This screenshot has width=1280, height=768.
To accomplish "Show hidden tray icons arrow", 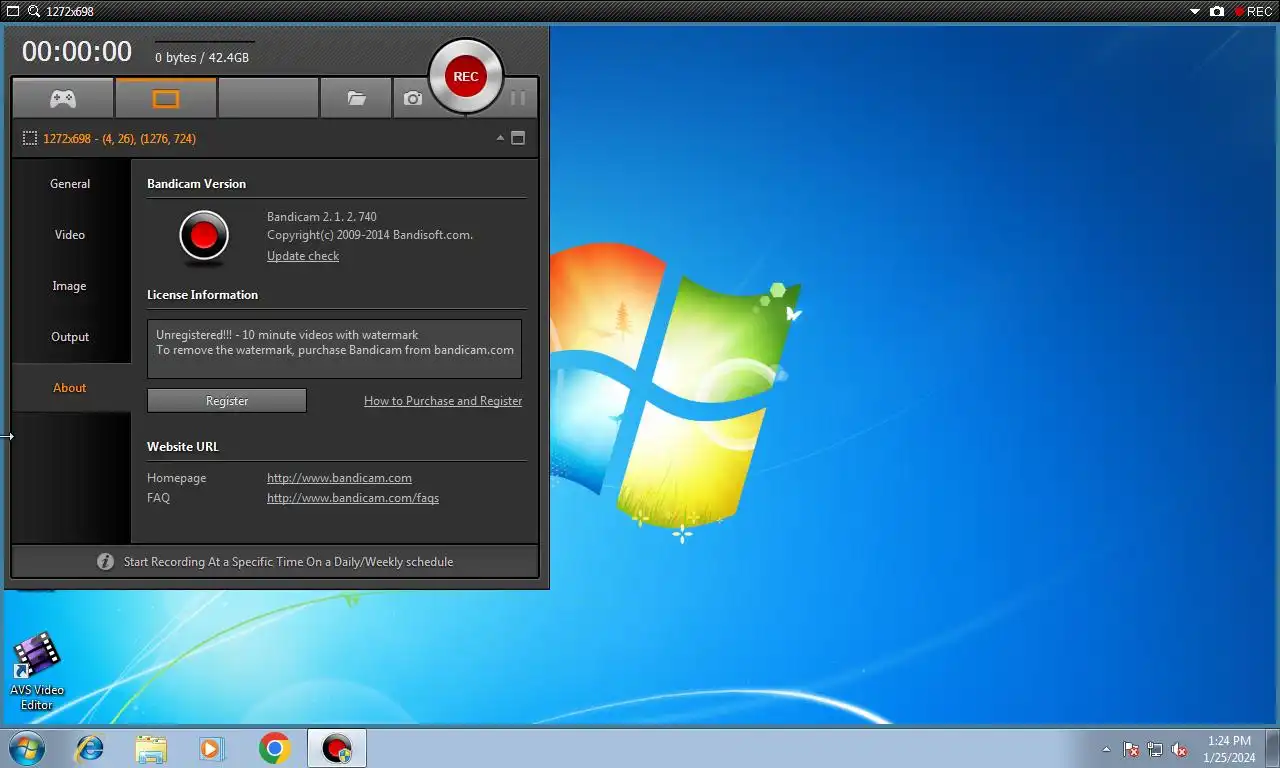I will pyautogui.click(x=1106, y=749).
